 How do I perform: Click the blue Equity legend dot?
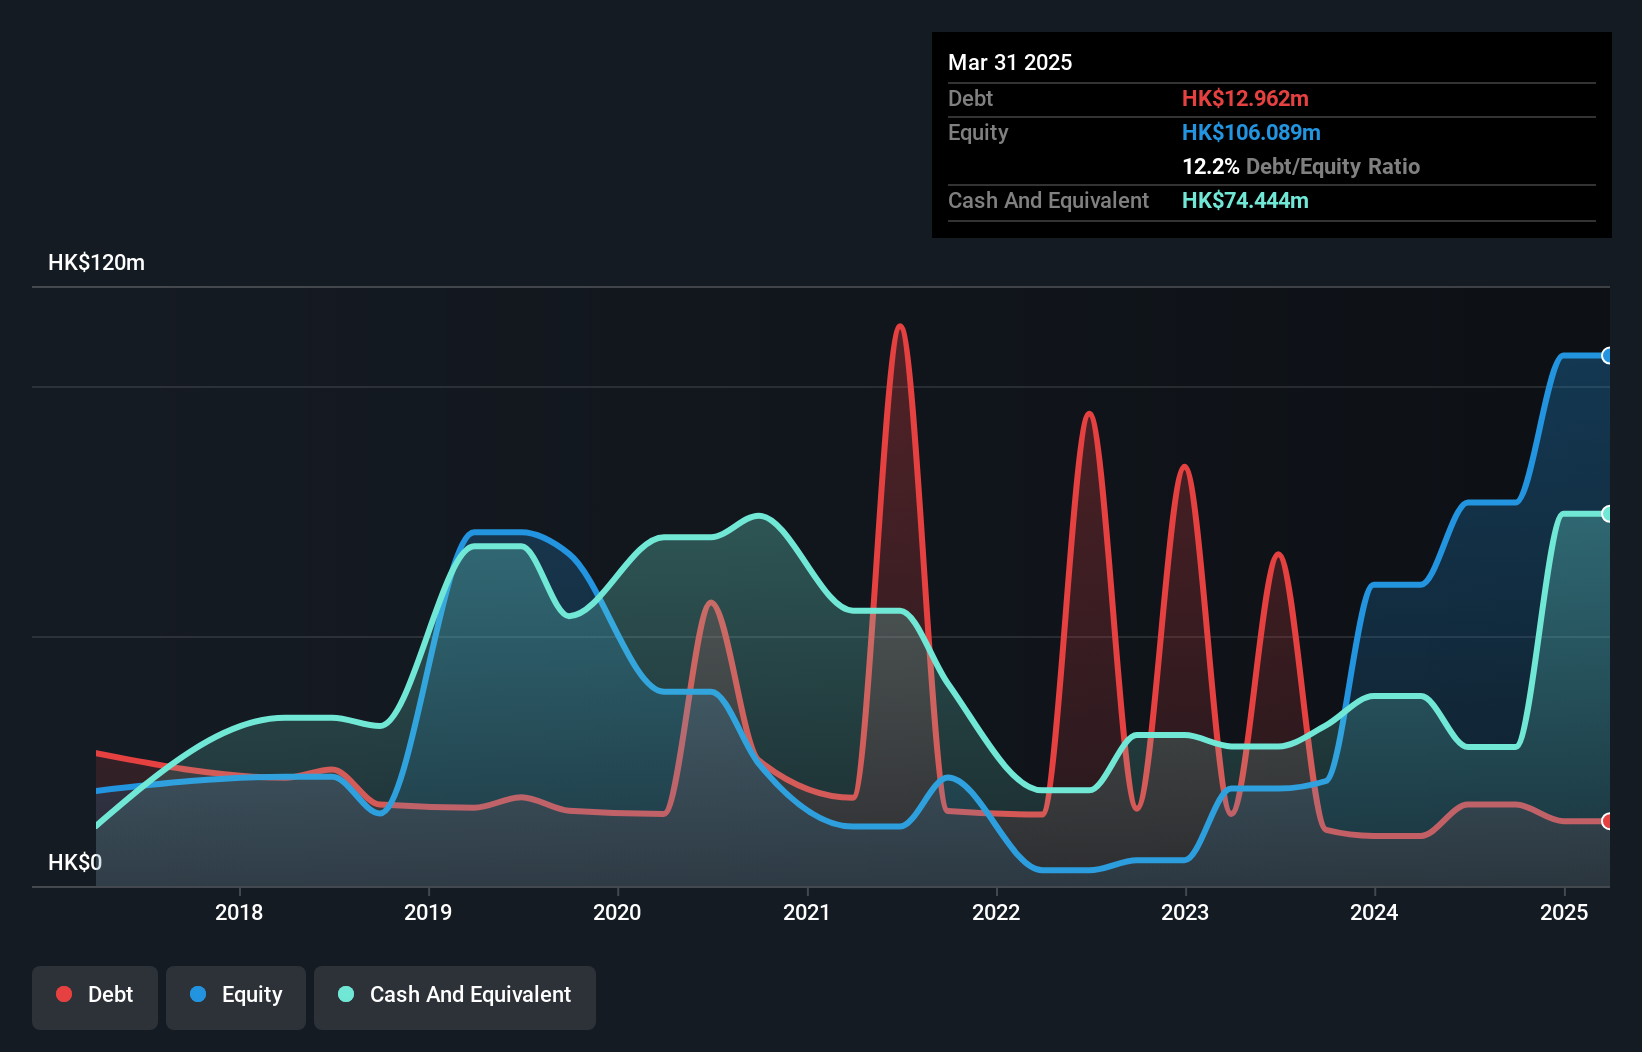click(x=198, y=994)
